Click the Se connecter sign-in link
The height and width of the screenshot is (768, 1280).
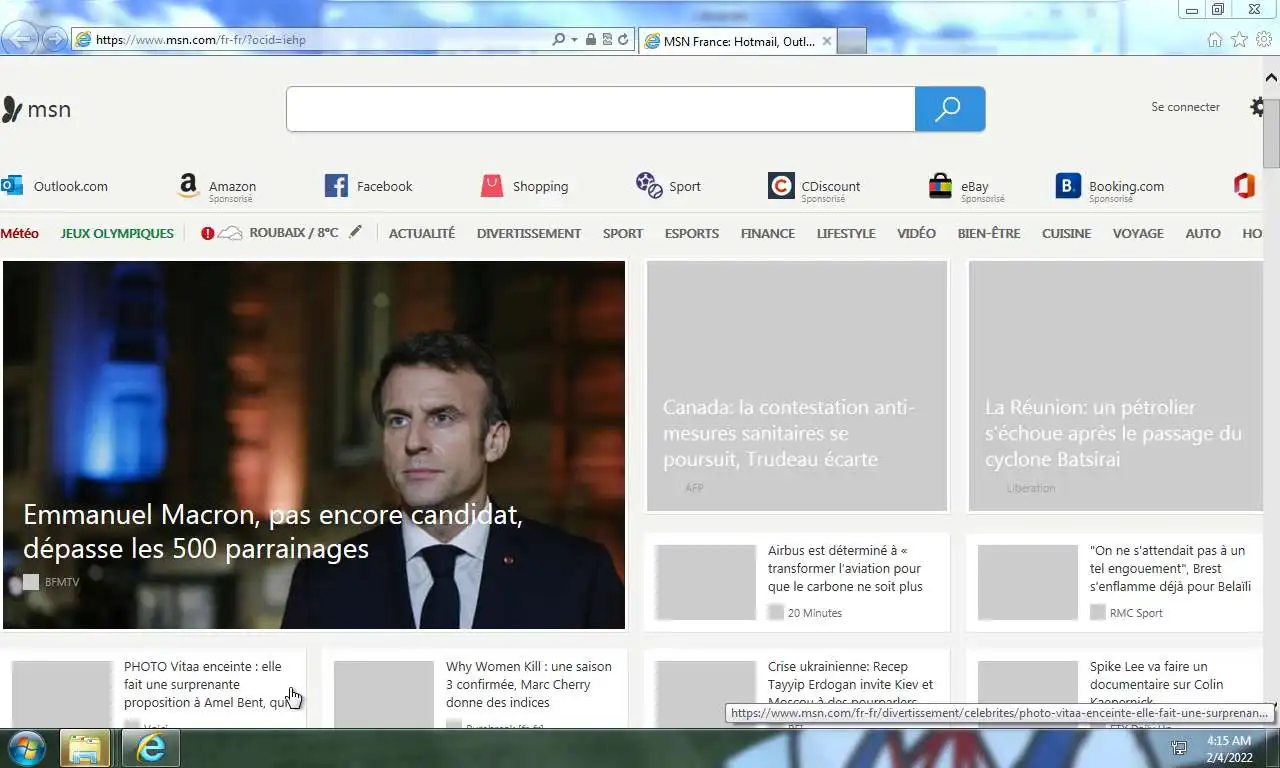click(x=1185, y=107)
